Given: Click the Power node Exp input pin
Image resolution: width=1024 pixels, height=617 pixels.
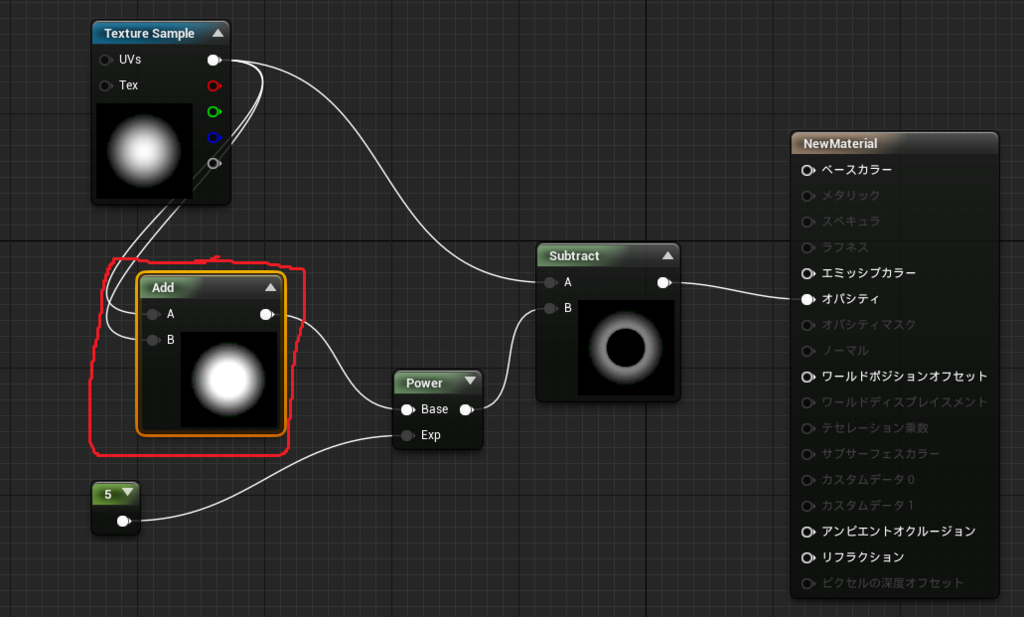Looking at the screenshot, I should coord(408,435).
